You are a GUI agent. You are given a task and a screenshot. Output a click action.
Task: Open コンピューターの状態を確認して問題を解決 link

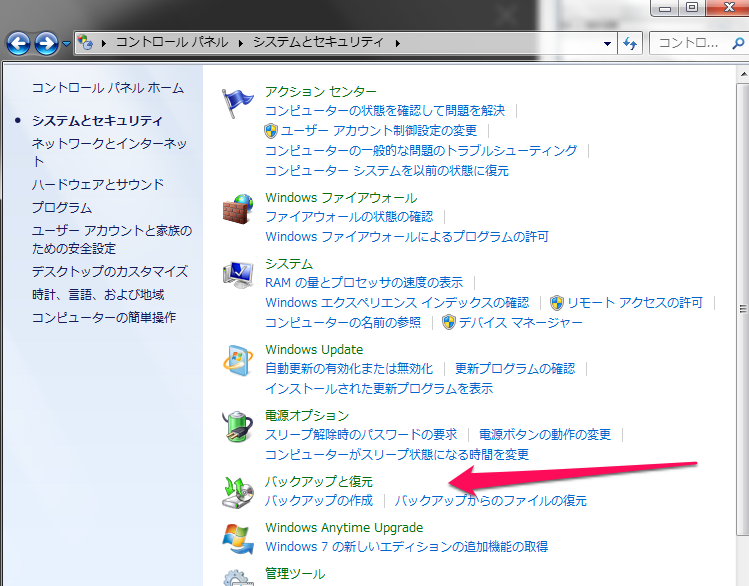(385, 111)
